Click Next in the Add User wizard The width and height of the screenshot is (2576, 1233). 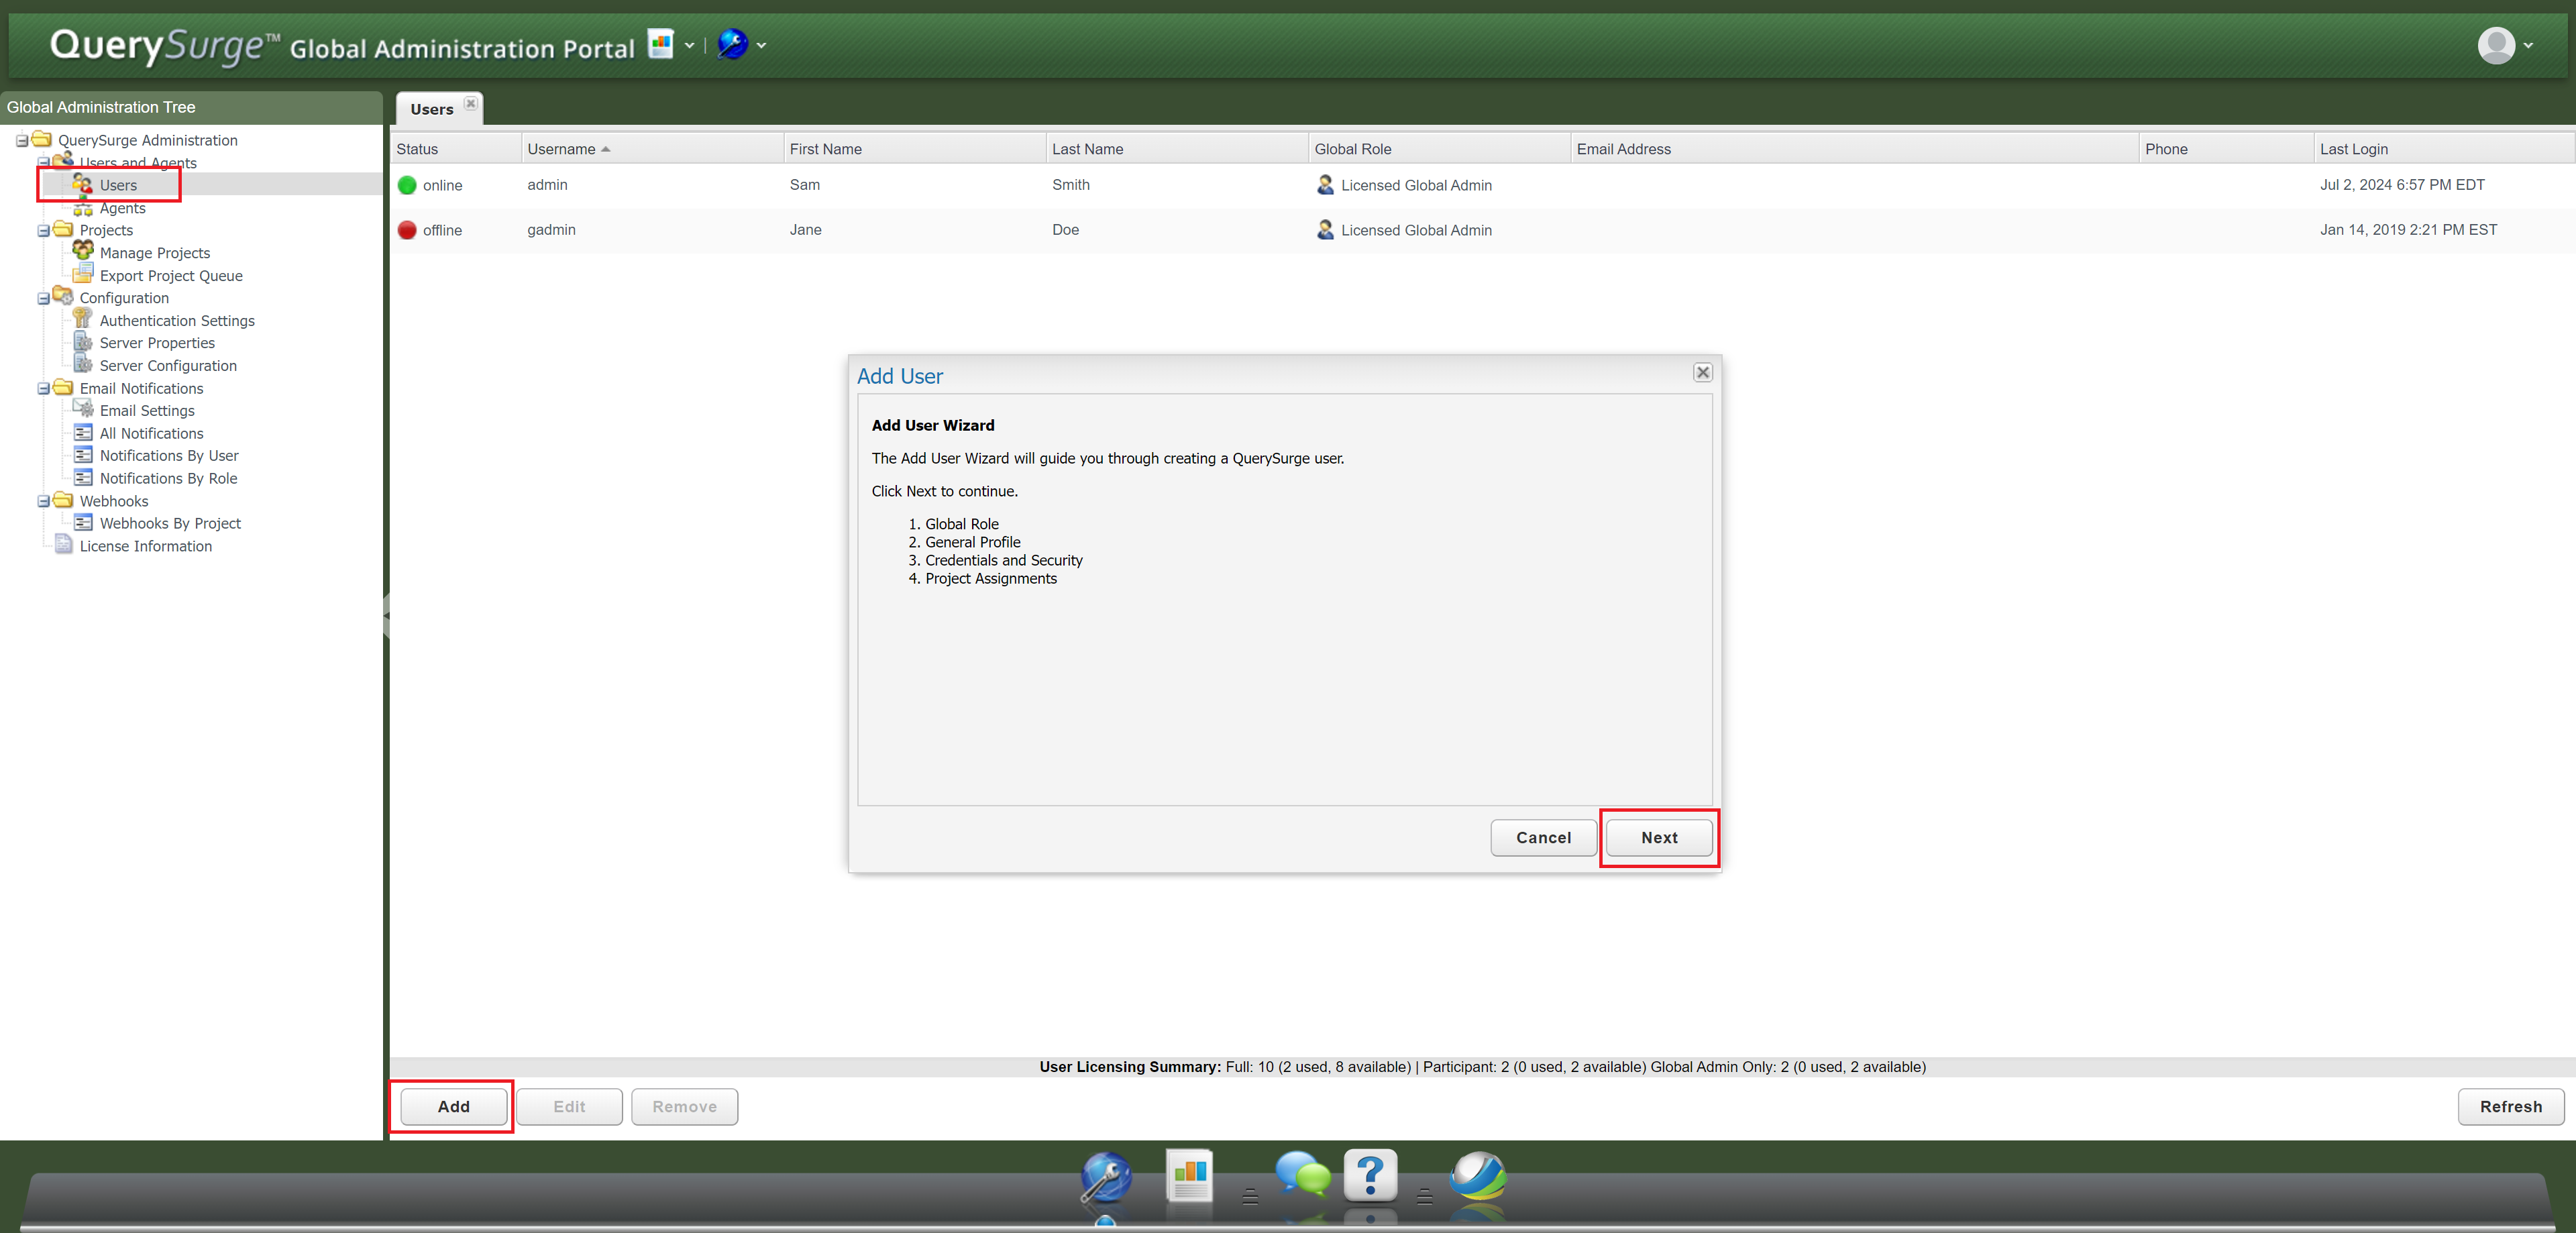(x=1659, y=838)
